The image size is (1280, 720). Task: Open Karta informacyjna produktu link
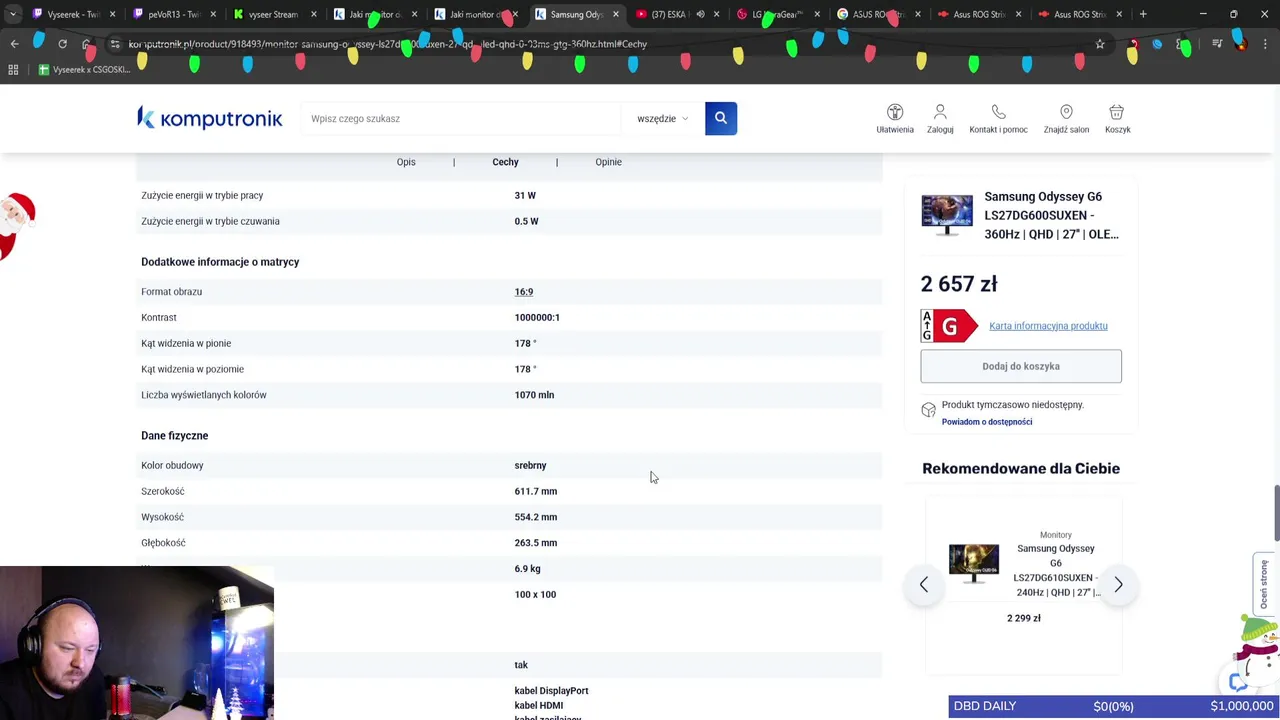[1048, 326]
